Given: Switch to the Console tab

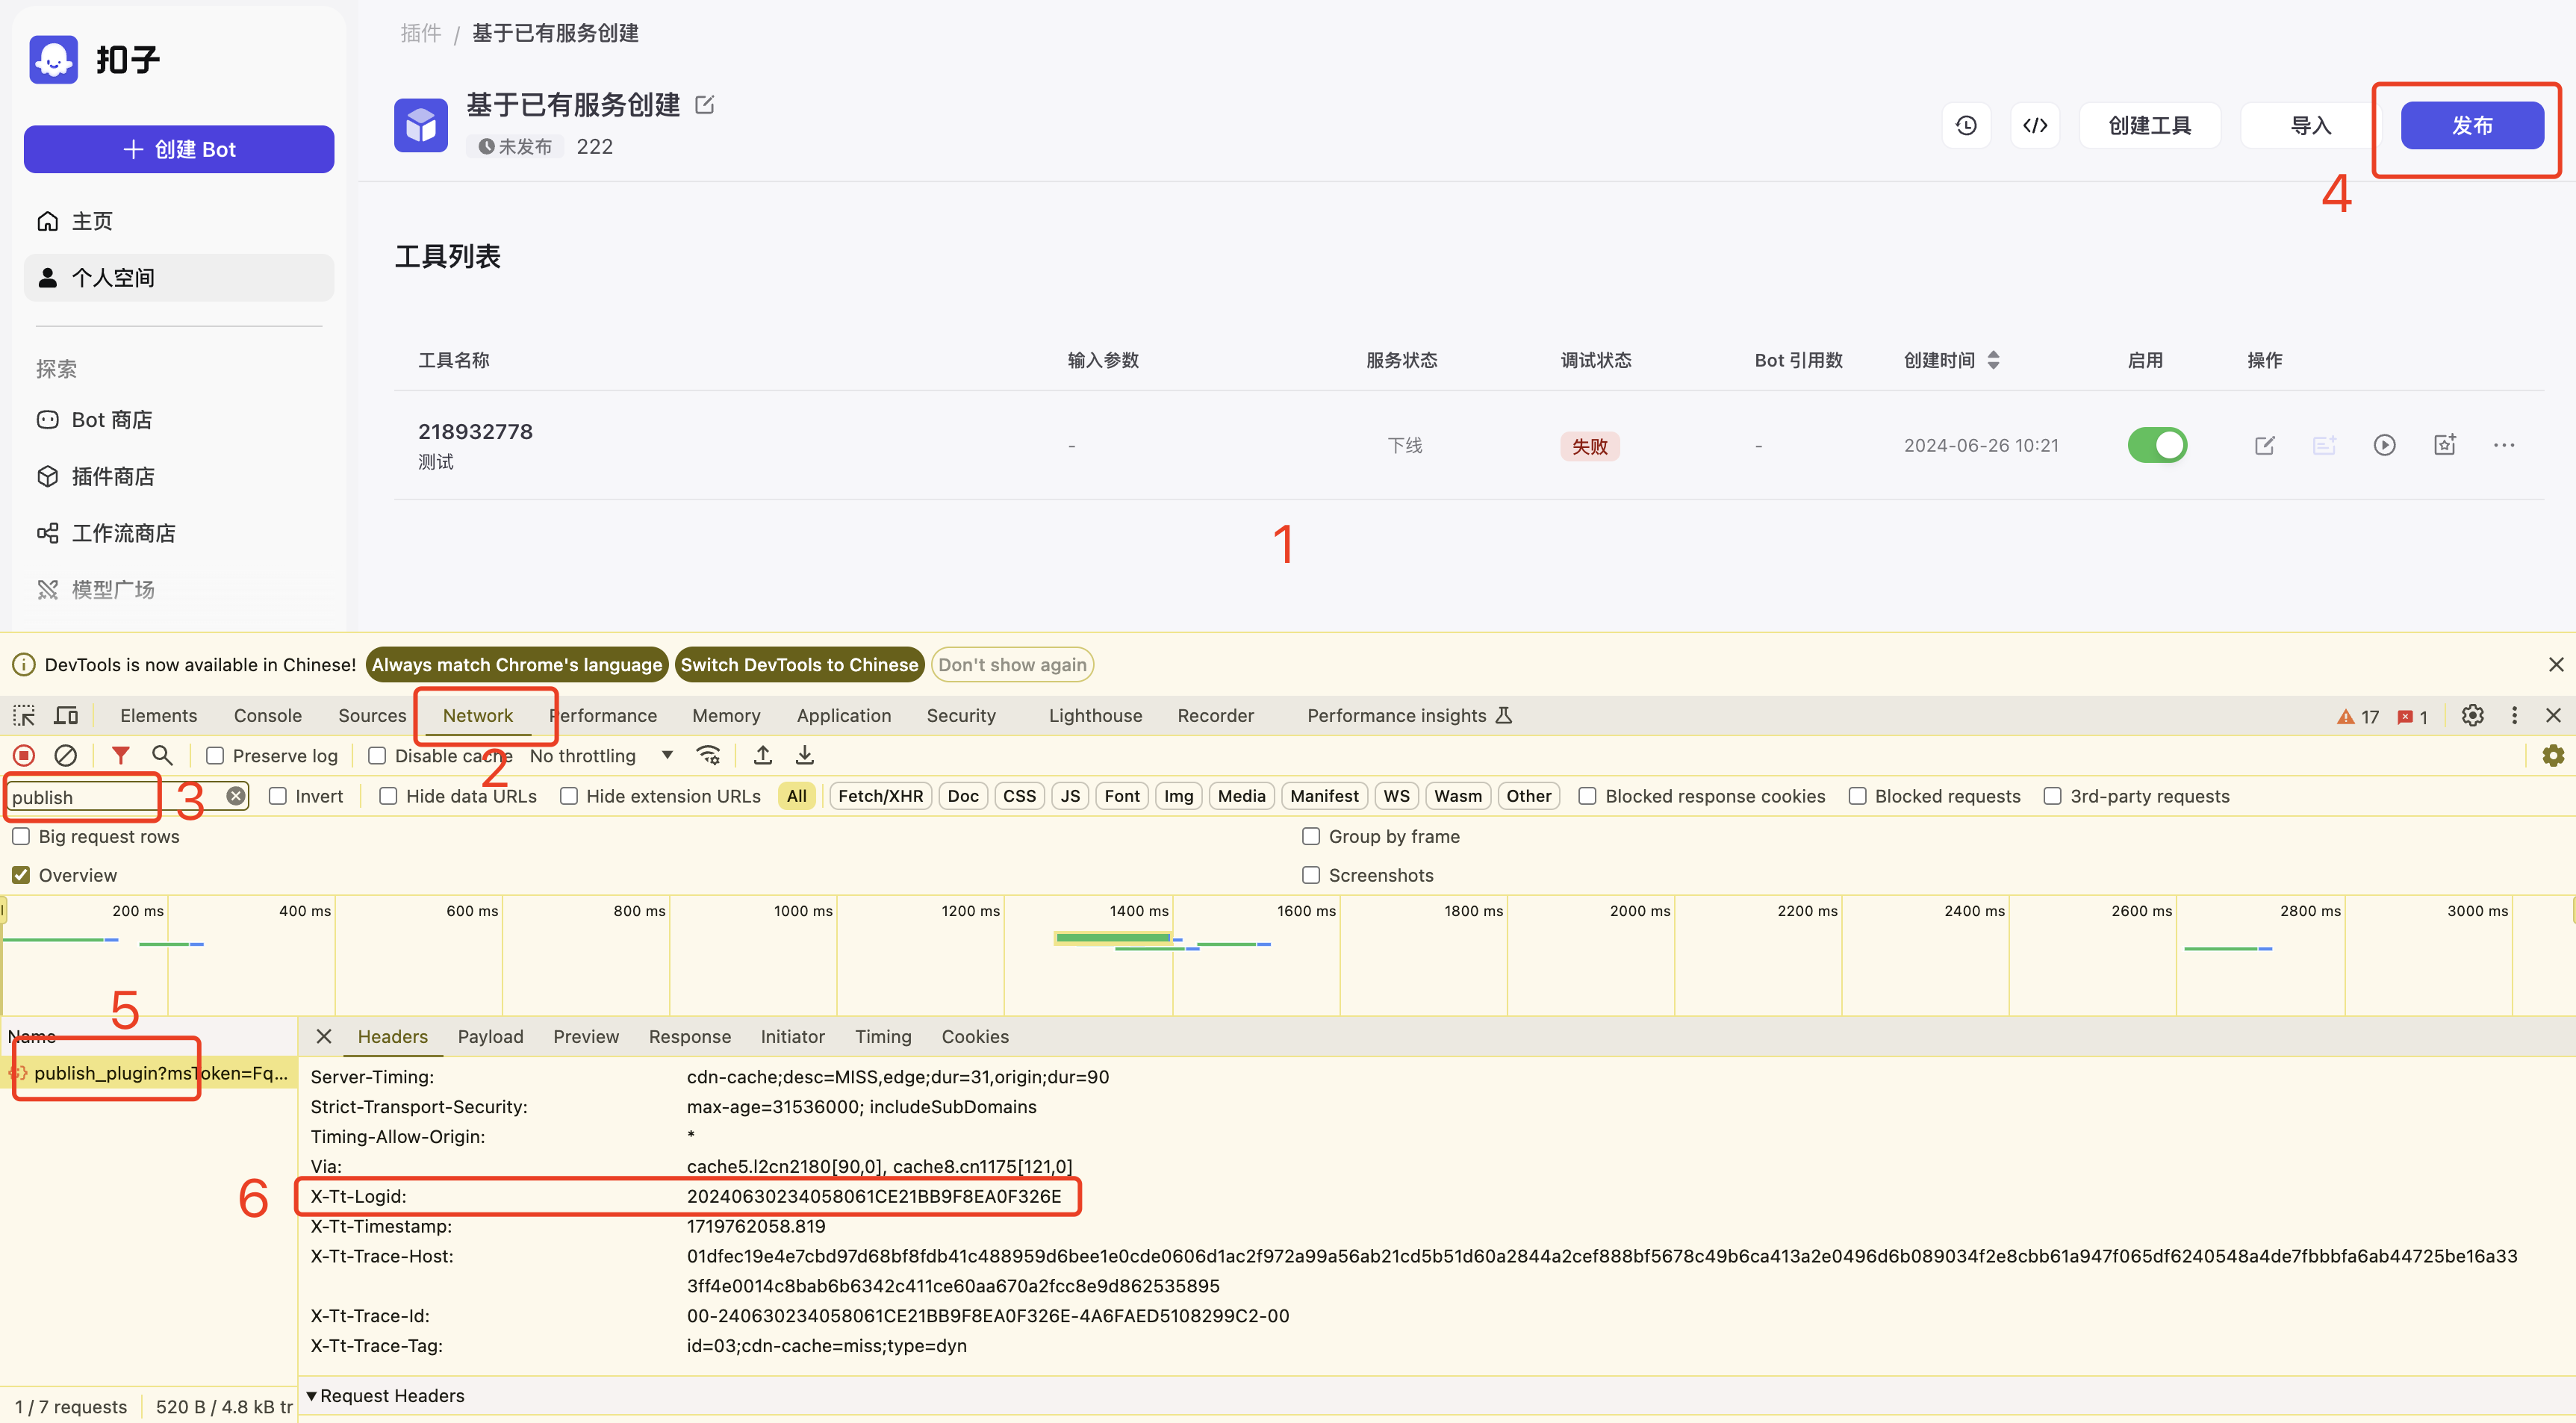Looking at the screenshot, I should (267, 715).
